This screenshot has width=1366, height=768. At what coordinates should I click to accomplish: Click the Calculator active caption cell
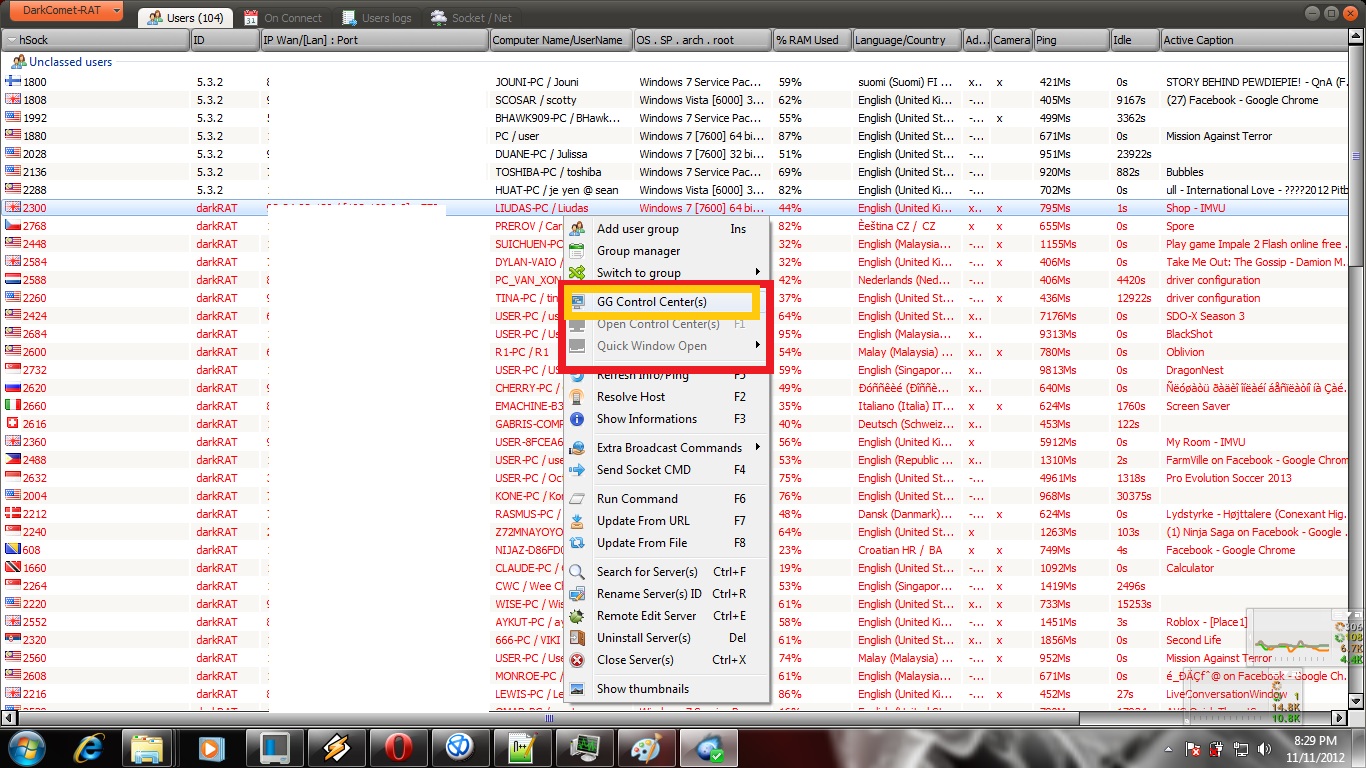tap(1190, 568)
